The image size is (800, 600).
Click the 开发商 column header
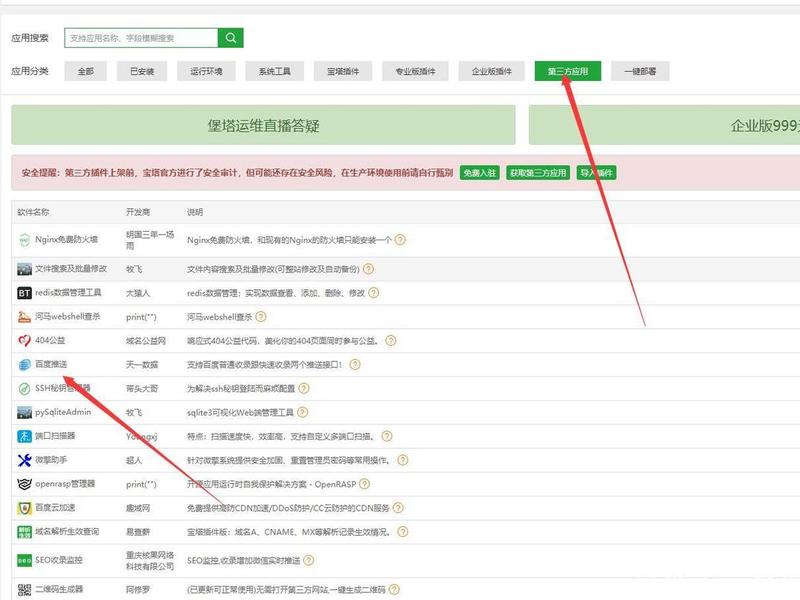point(138,212)
